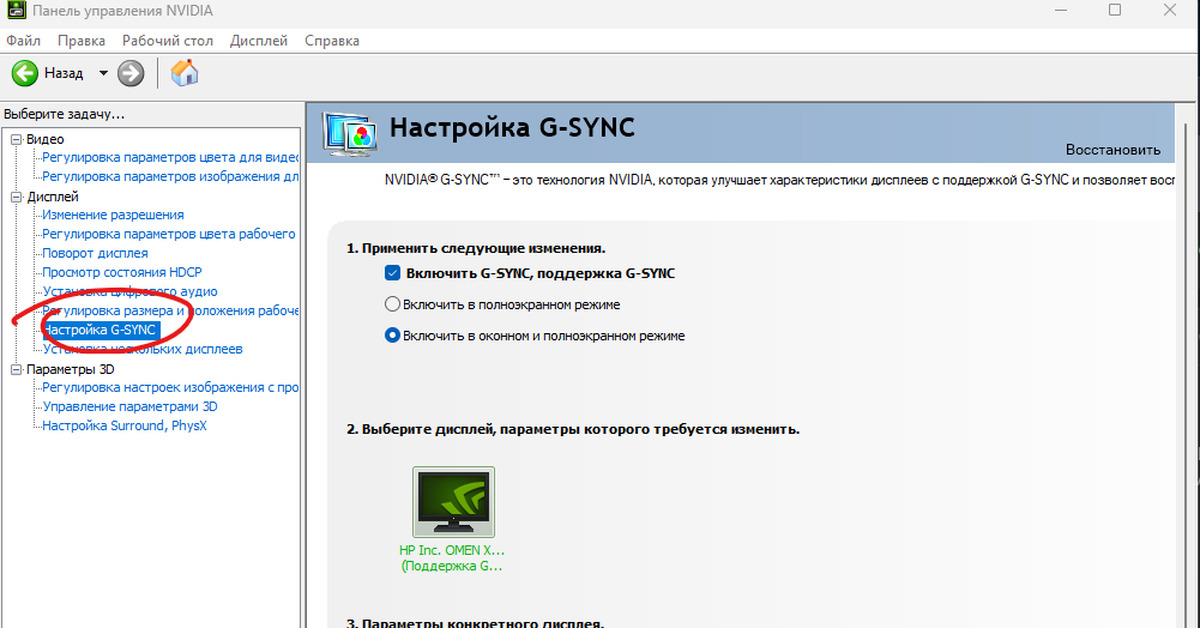Image resolution: width=1200 pixels, height=628 pixels.
Task: Select the HP Inc. OMEN X display thumbnail
Action: point(454,502)
